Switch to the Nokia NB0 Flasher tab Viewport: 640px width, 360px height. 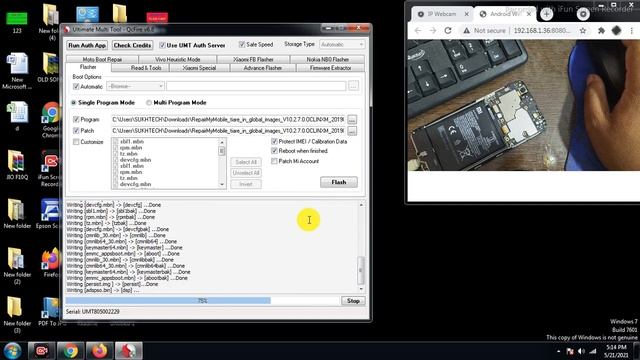(327, 59)
